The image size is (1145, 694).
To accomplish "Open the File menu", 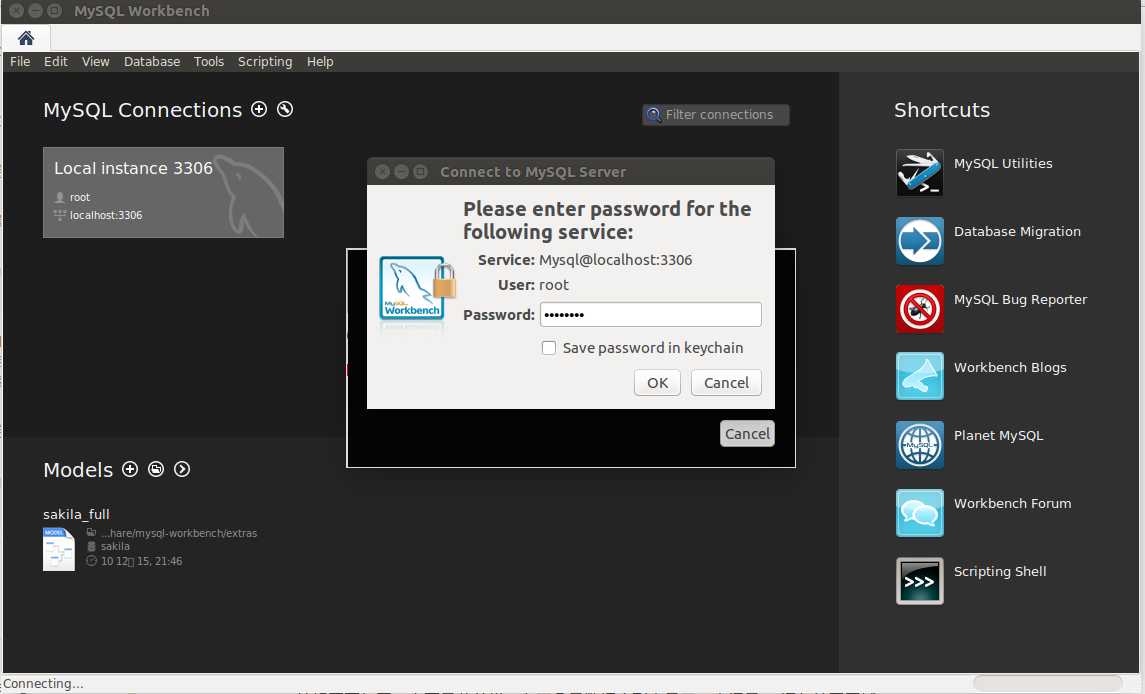I will (x=20, y=61).
